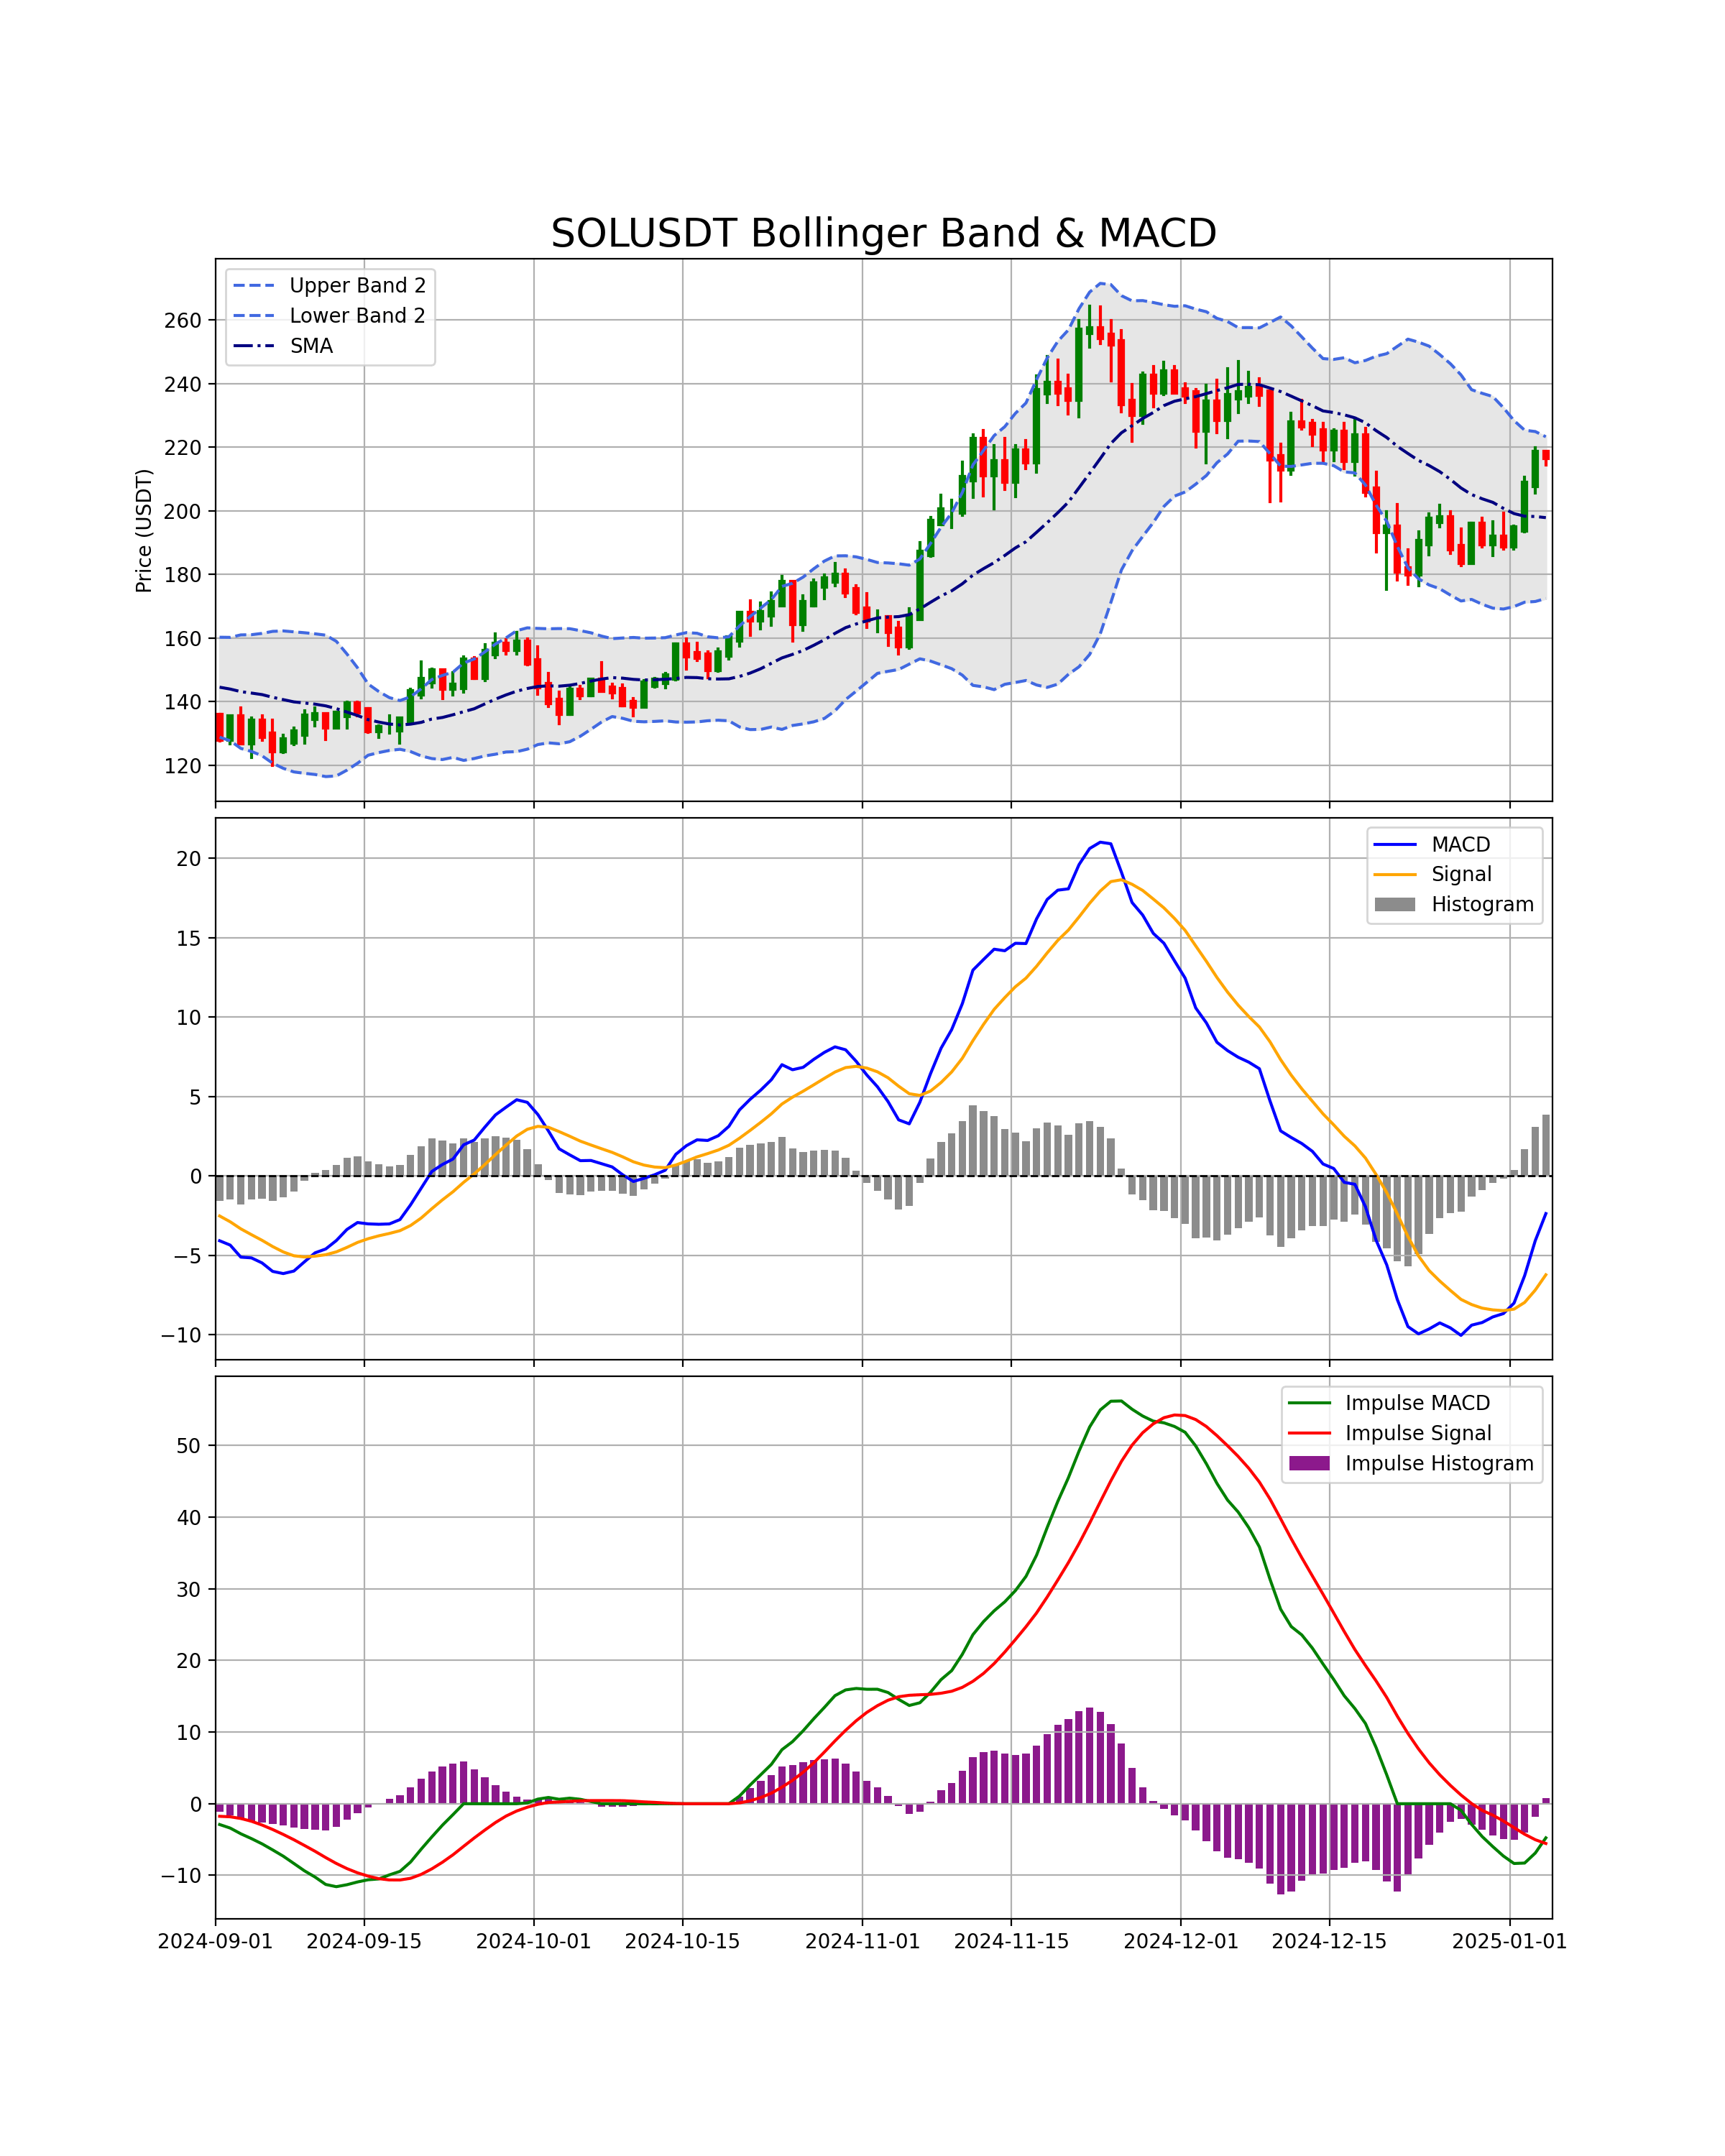Click the 2024-12-15 date label
This screenshot has height=2156, width=1725.
(1329, 1941)
